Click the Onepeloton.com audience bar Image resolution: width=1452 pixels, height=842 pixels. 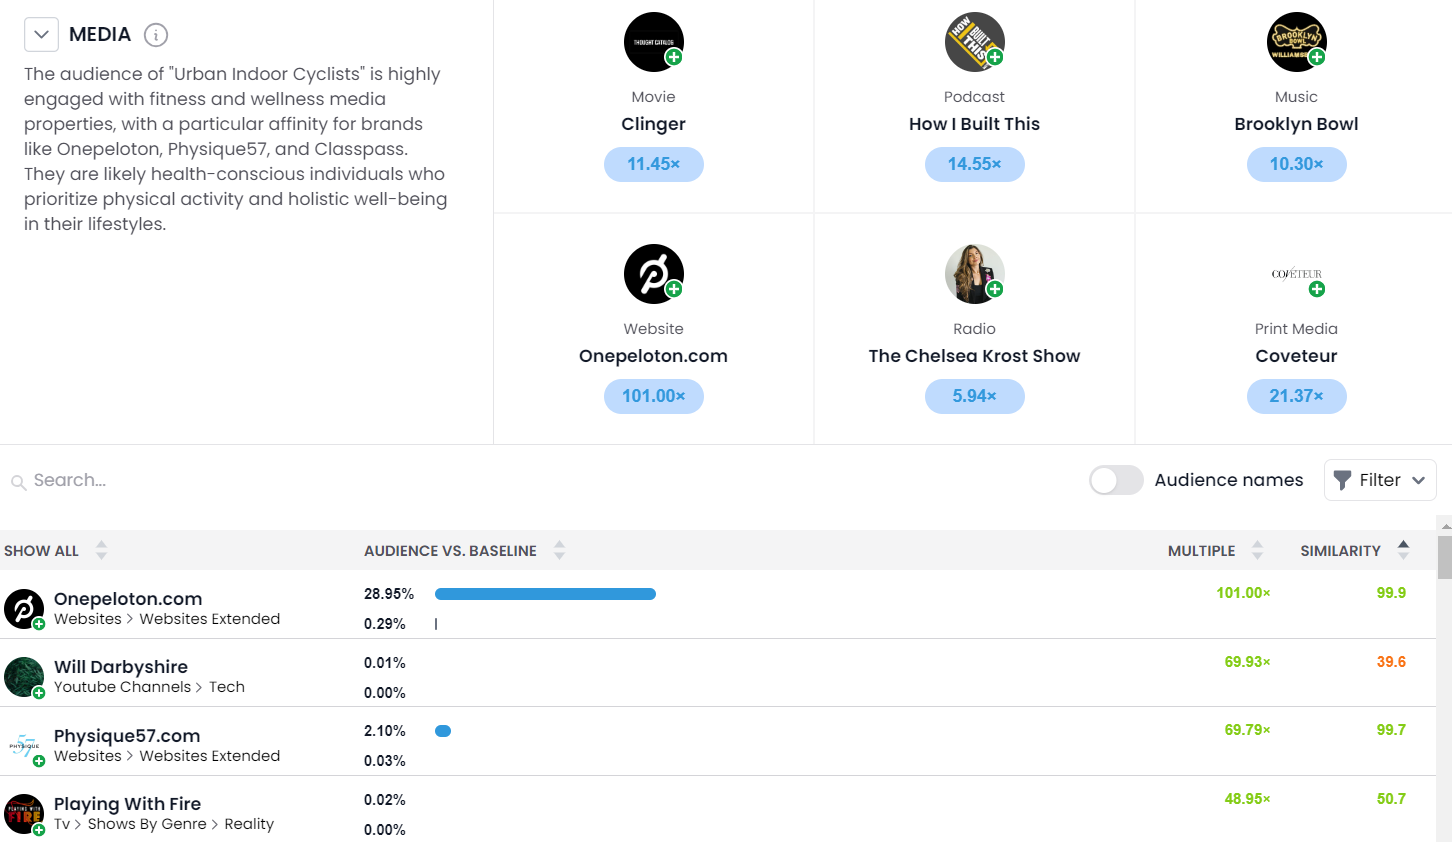point(545,594)
